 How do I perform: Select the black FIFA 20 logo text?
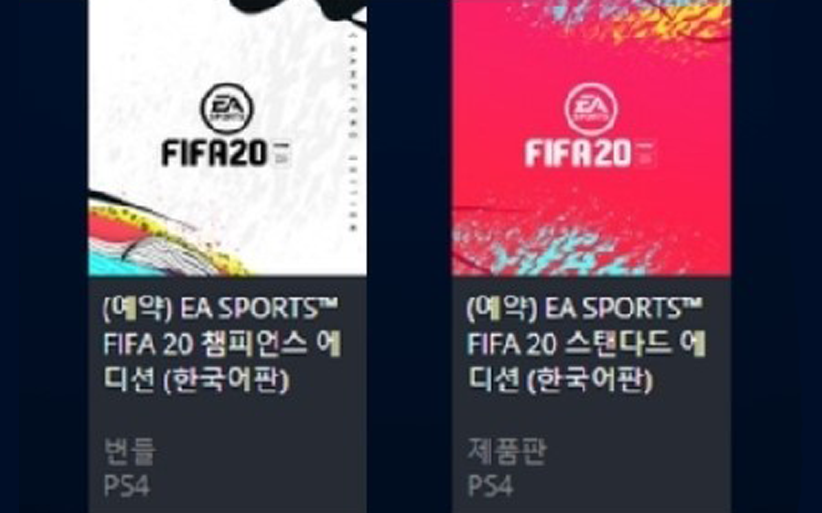[x=215, y=153]
